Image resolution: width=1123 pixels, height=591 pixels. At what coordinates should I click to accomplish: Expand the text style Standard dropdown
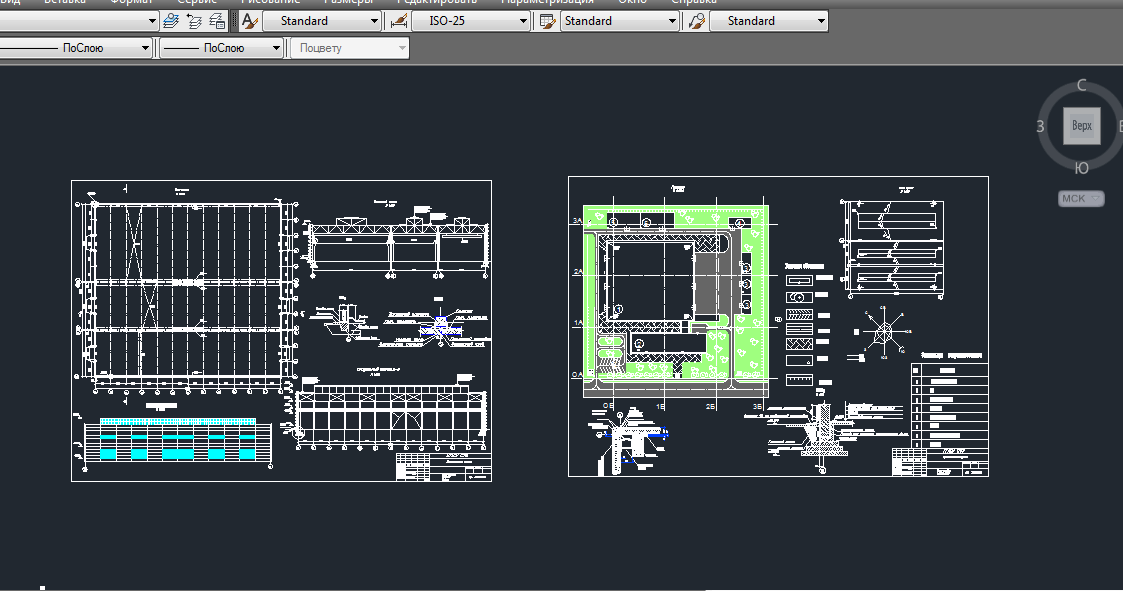tap(322, 21)
